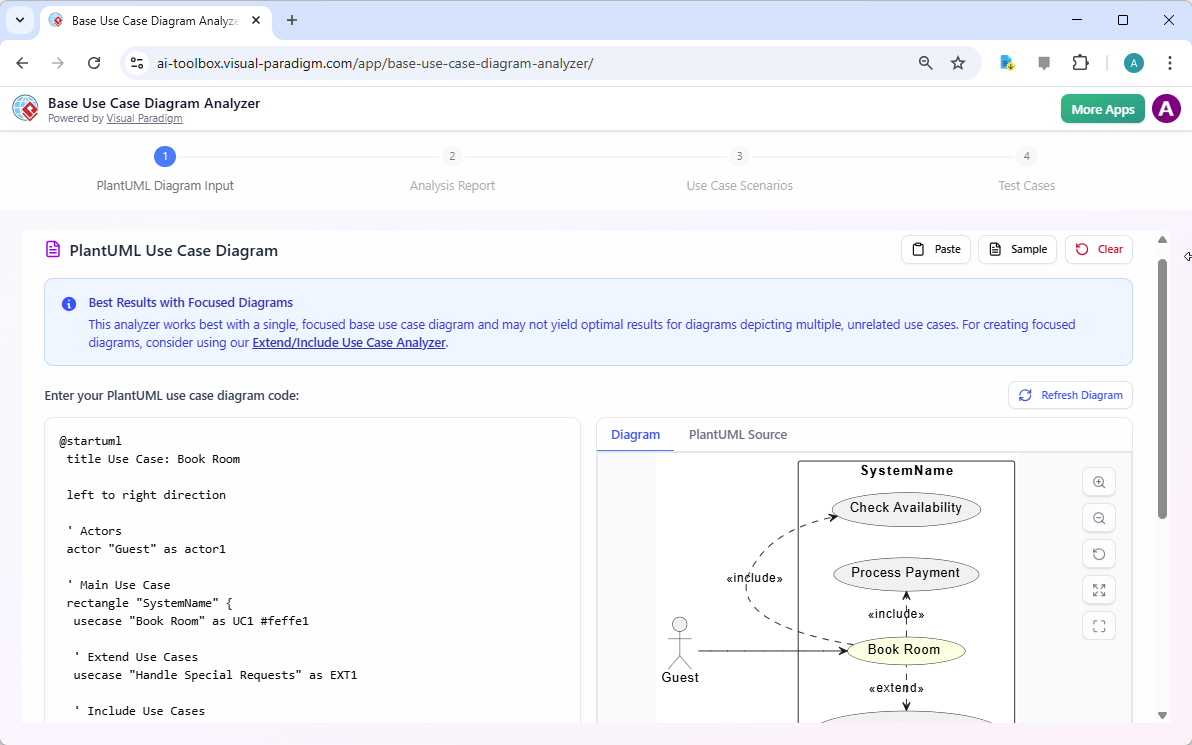
Task: Click the More Apps button
Action: 1102,108
